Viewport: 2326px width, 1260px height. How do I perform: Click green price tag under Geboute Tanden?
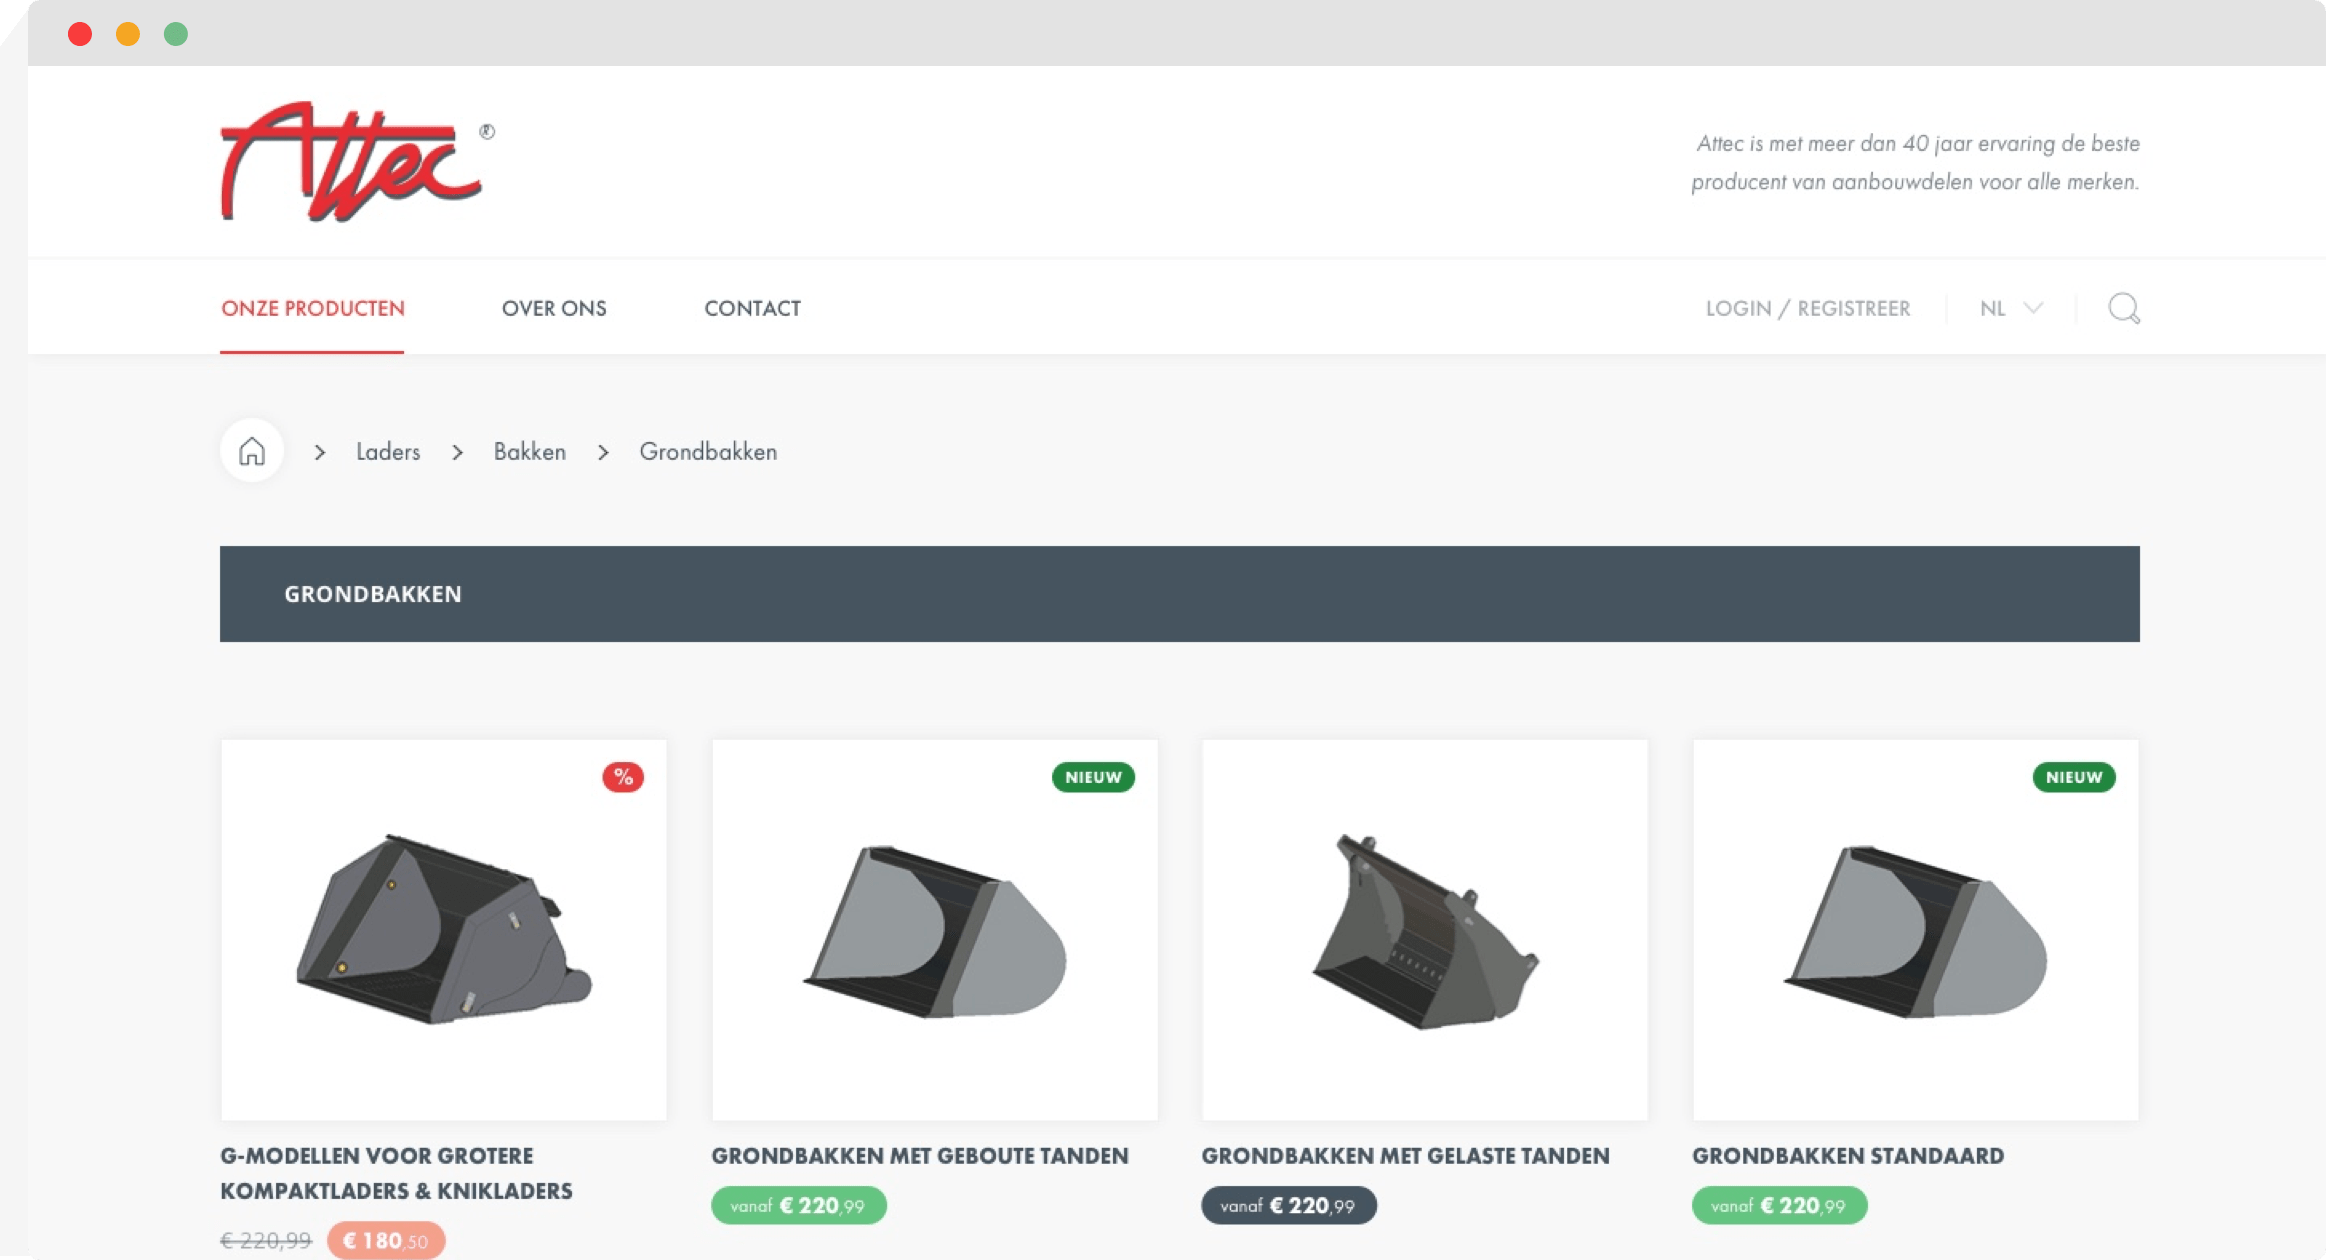click(799, 1206)
